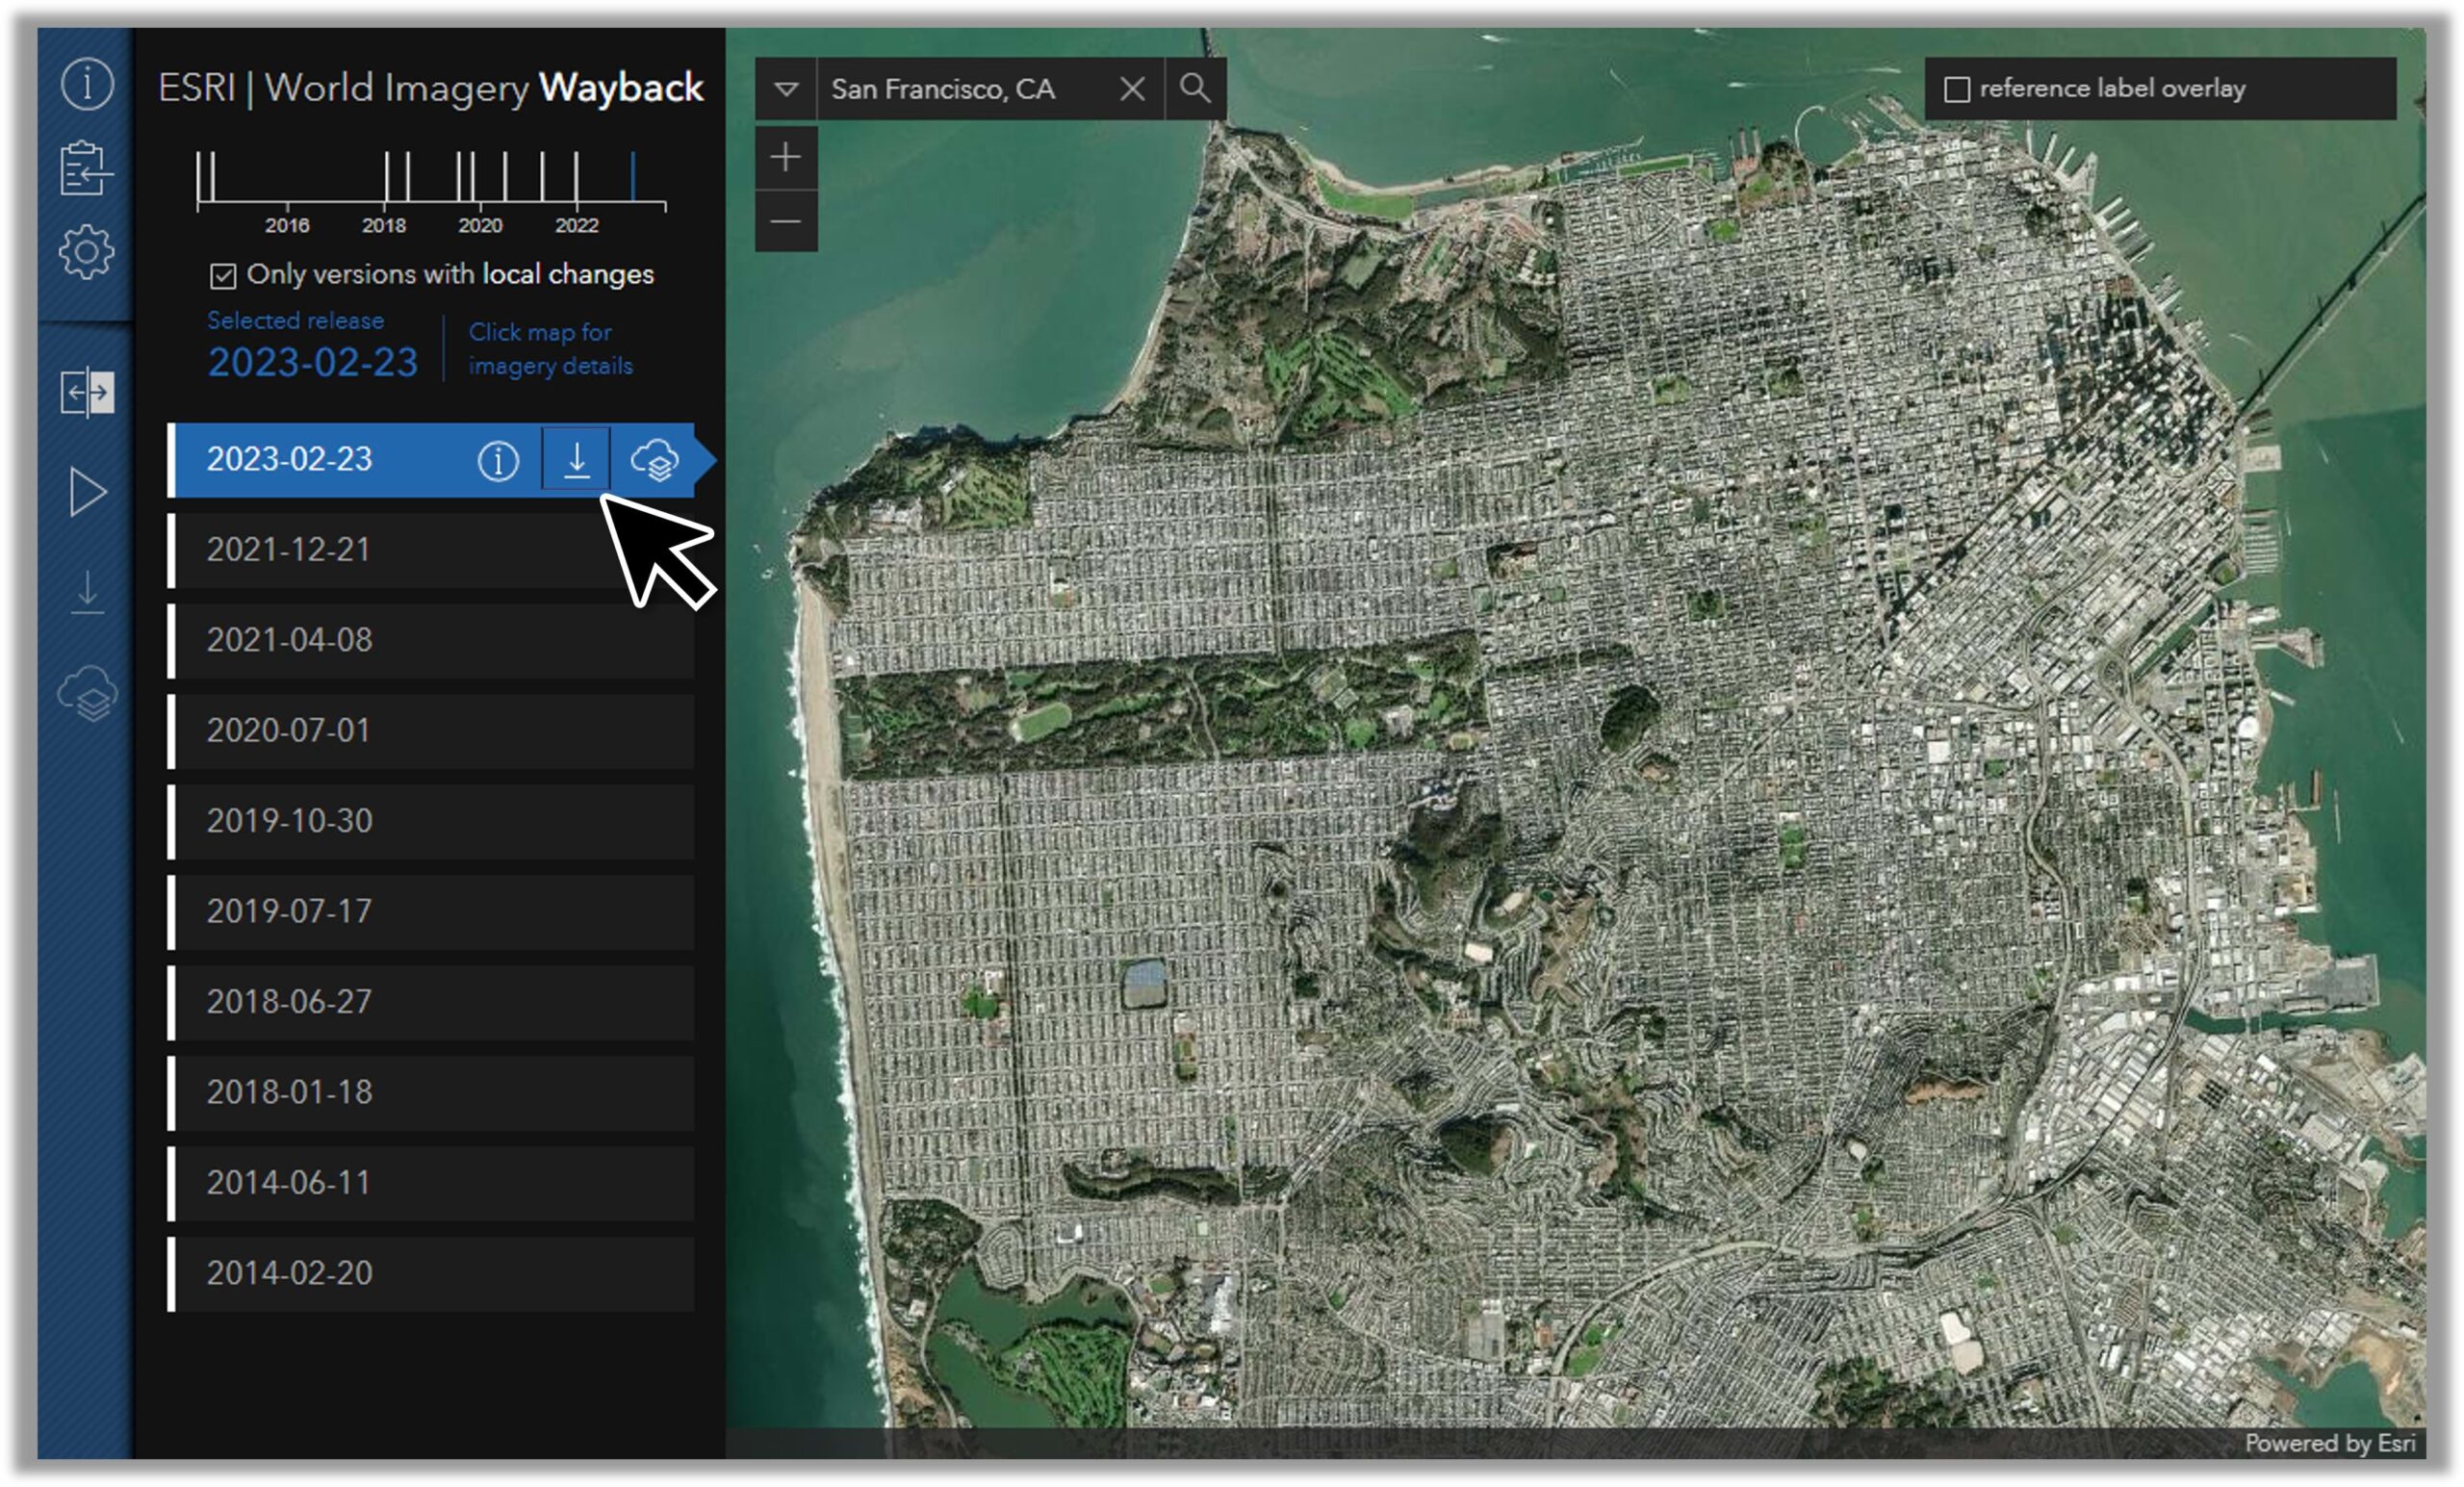Add 2023-02-23 release to web map

655,461
